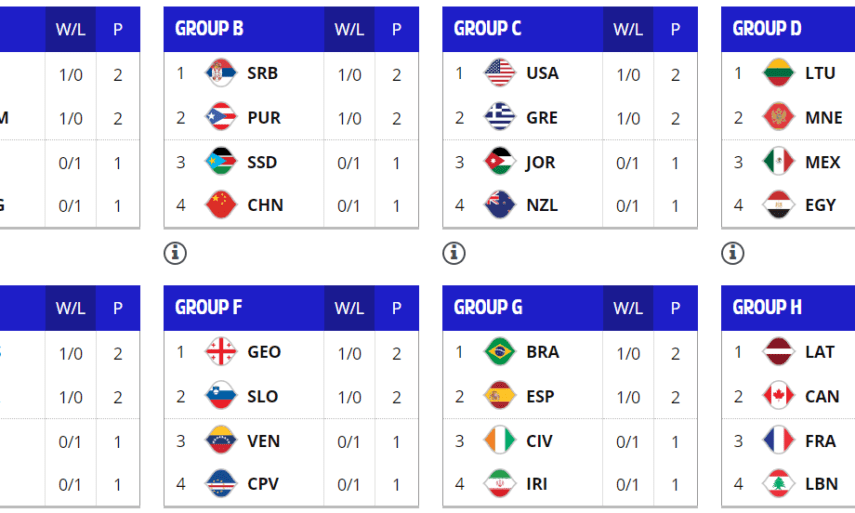Viewport: 855px width, 513px height.
Task: Click the Serbia flag icon
Action: point(220,73)
